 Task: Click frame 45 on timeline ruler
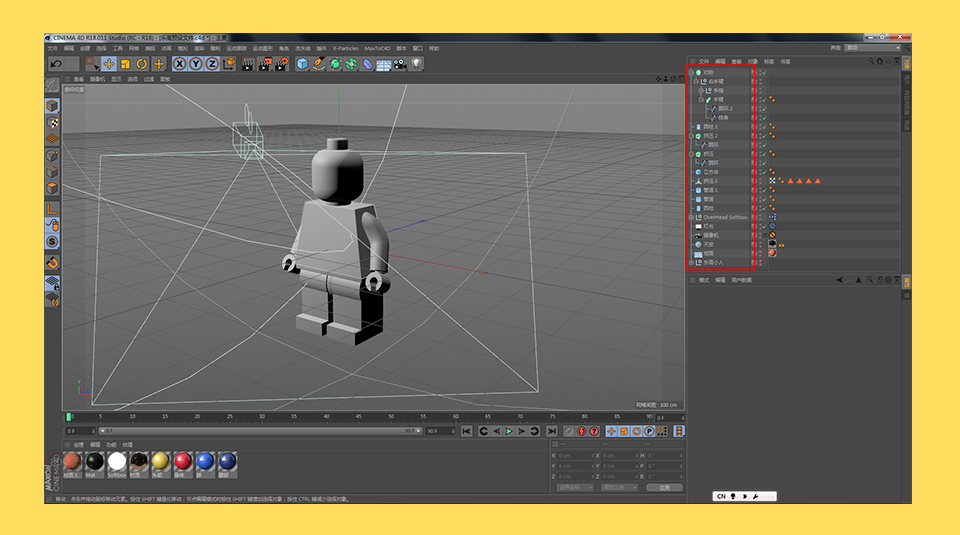359,417
